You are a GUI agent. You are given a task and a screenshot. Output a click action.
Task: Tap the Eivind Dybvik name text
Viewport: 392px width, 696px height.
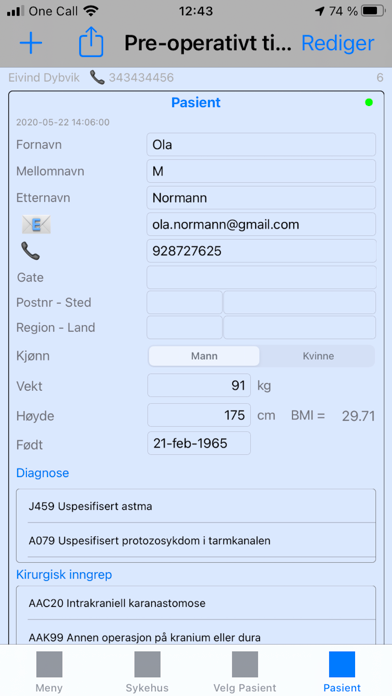coord(44,78)
